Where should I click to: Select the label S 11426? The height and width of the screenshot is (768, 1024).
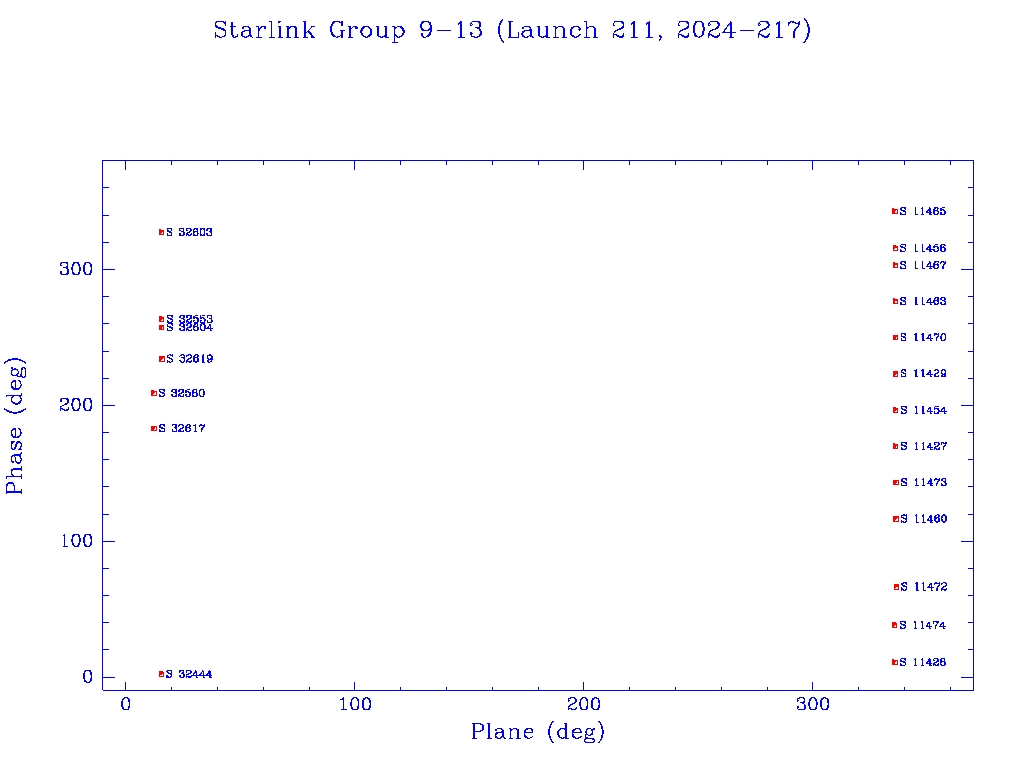point(922,662)
